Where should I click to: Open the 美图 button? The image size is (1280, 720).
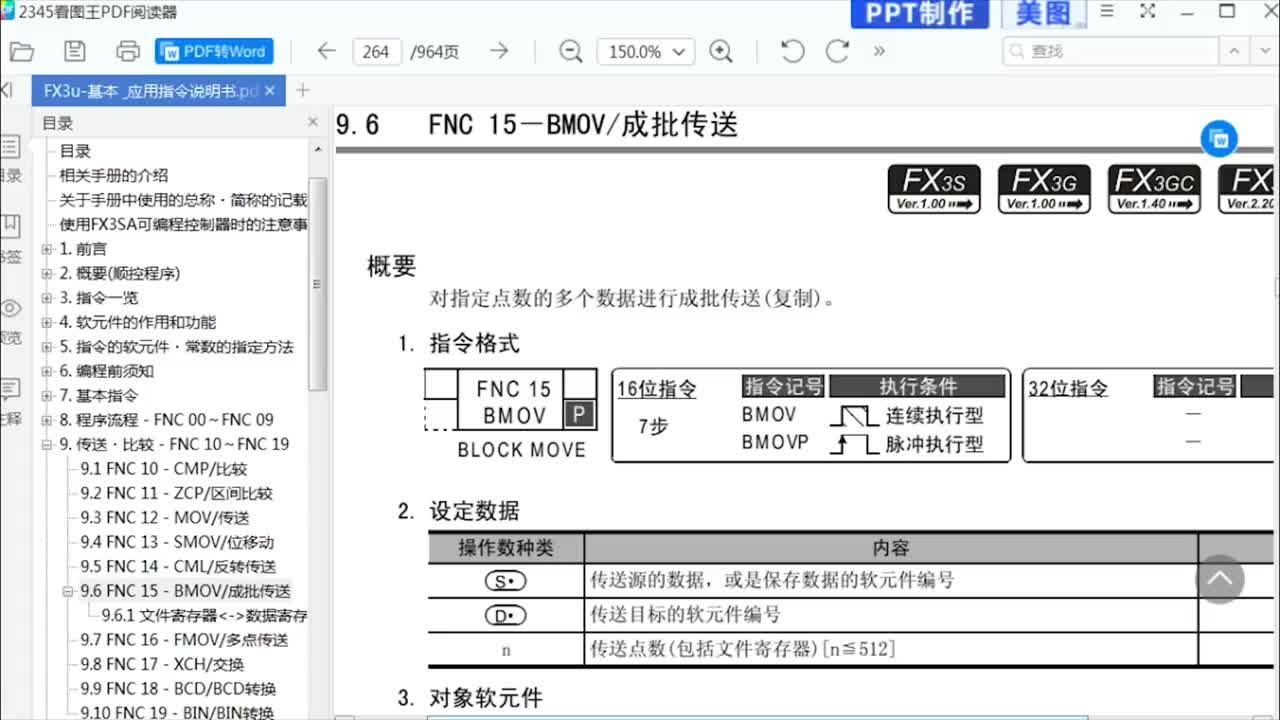click(x=1043, y=13)
